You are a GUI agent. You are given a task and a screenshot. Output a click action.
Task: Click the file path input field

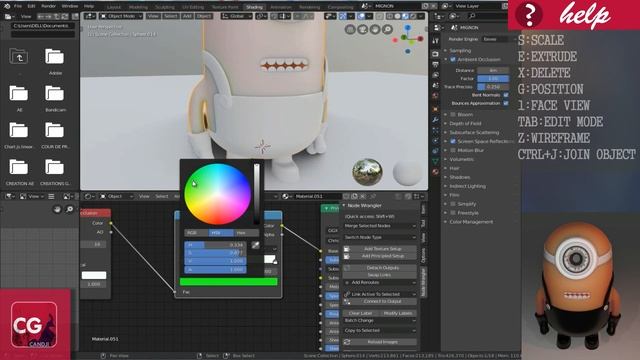pyautogui.click(x=43, y=25)
